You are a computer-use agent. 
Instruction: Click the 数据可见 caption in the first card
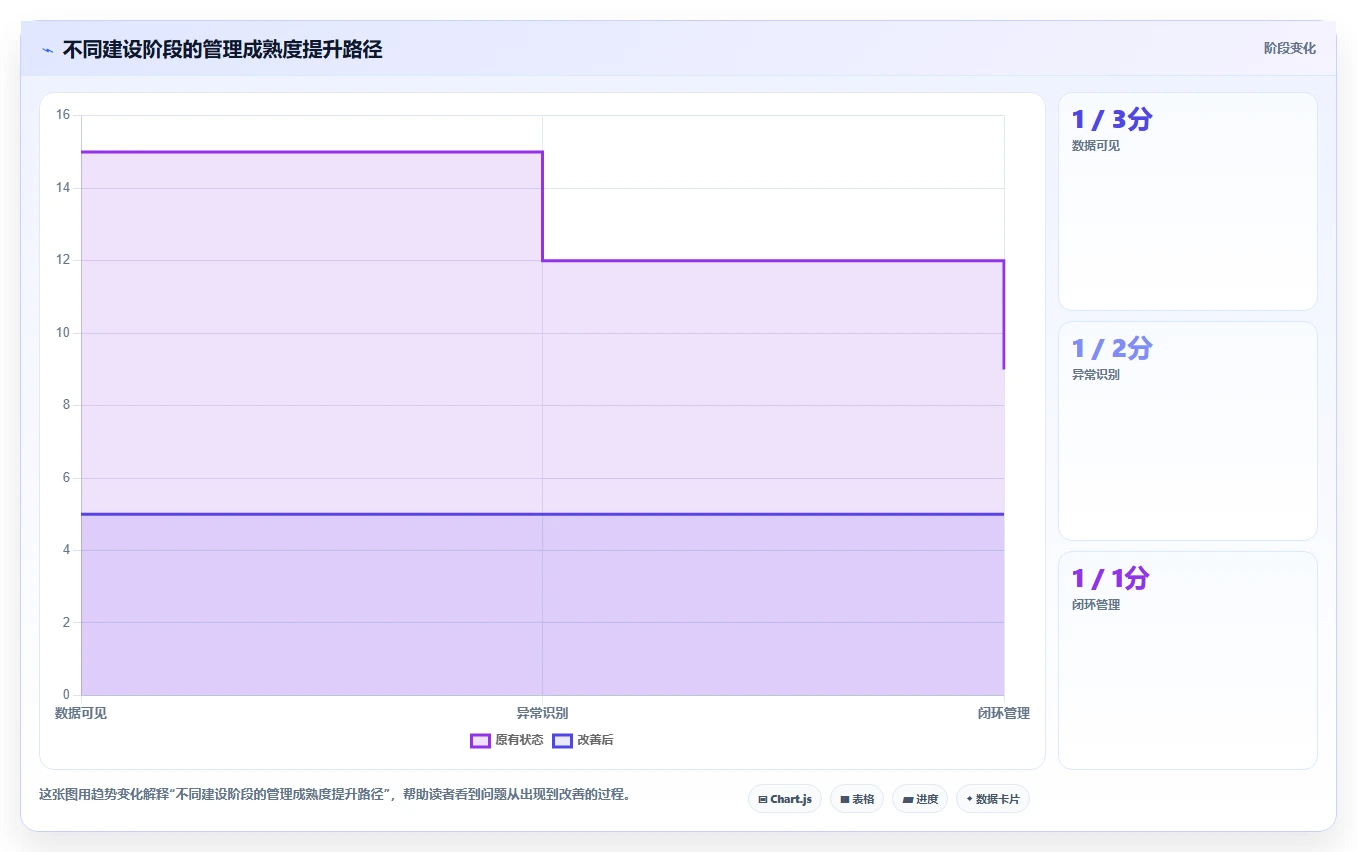pyautogui.click(x=1096, y=146)
